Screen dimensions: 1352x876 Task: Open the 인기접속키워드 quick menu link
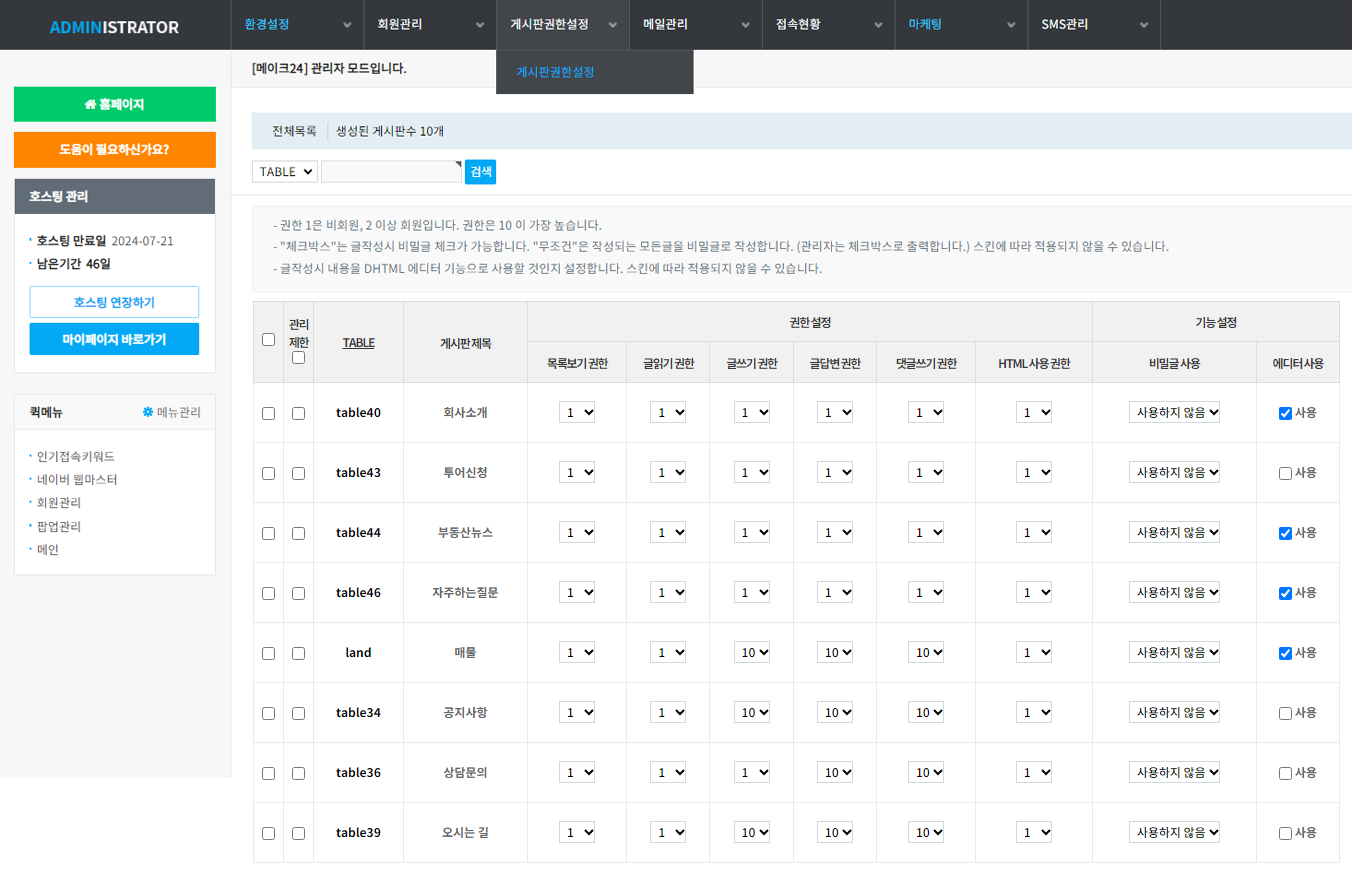point(76,456)
